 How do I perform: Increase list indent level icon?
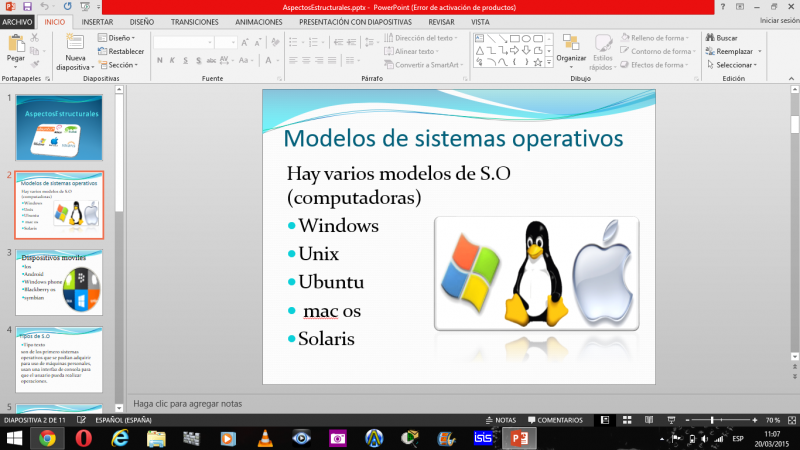click(352, 42)
